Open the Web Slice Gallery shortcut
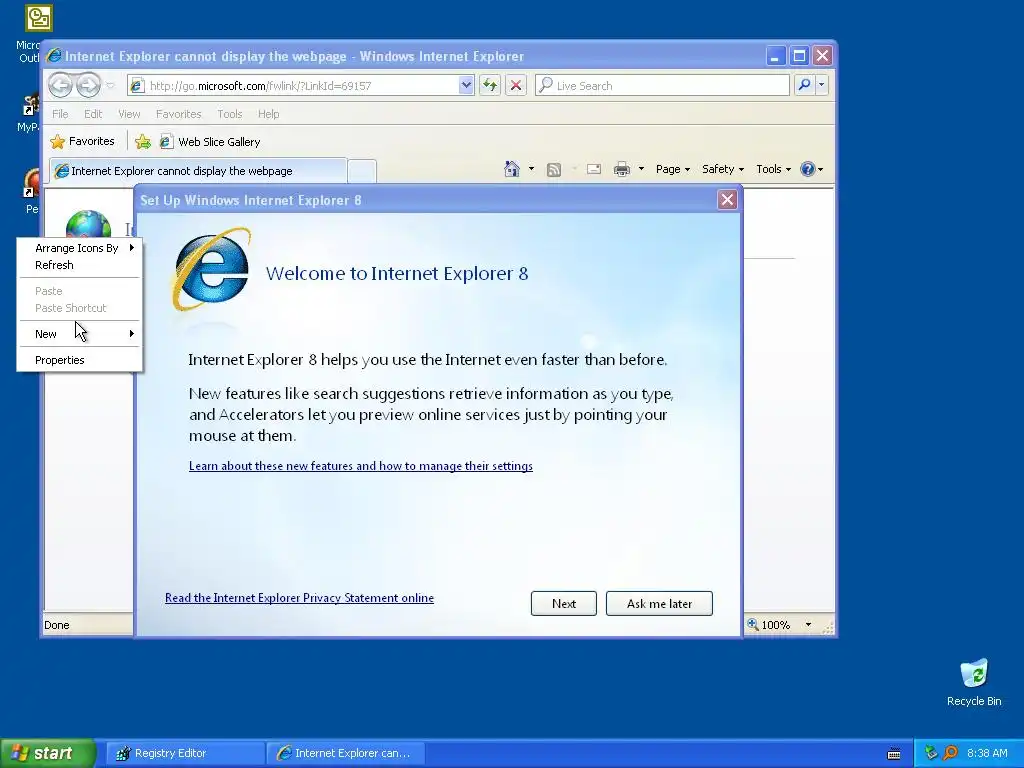Screen dimensions: 1024x768 click(x=210, y=142)
